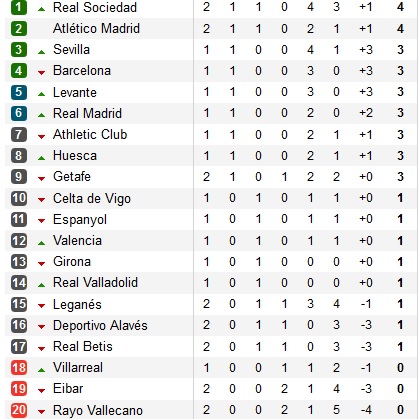
Task: Click the green up arrow beside Sevilla
Action: pos(41,52)
